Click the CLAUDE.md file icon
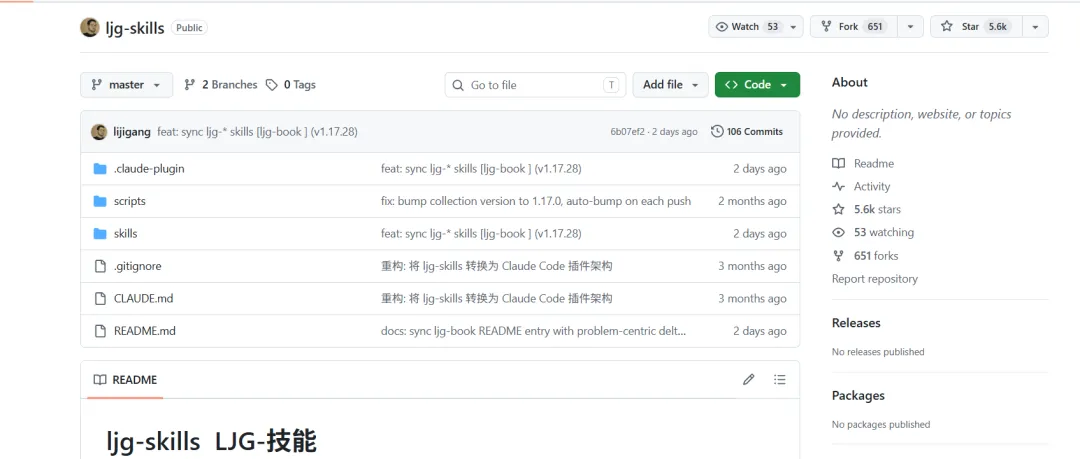1080x459 pixels. pyautogui.click(x=100, y=298)
